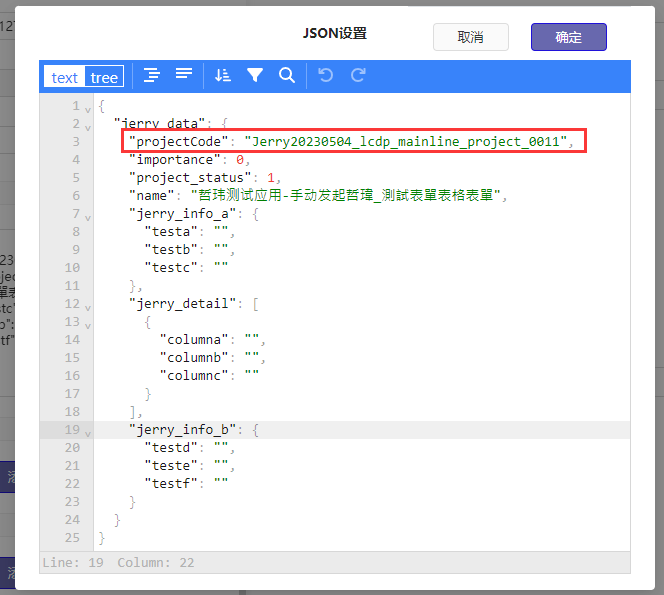Collapse the jerry_detail array at line 12
This screenshot has width=664, height=595.
(x=88, y=306)
